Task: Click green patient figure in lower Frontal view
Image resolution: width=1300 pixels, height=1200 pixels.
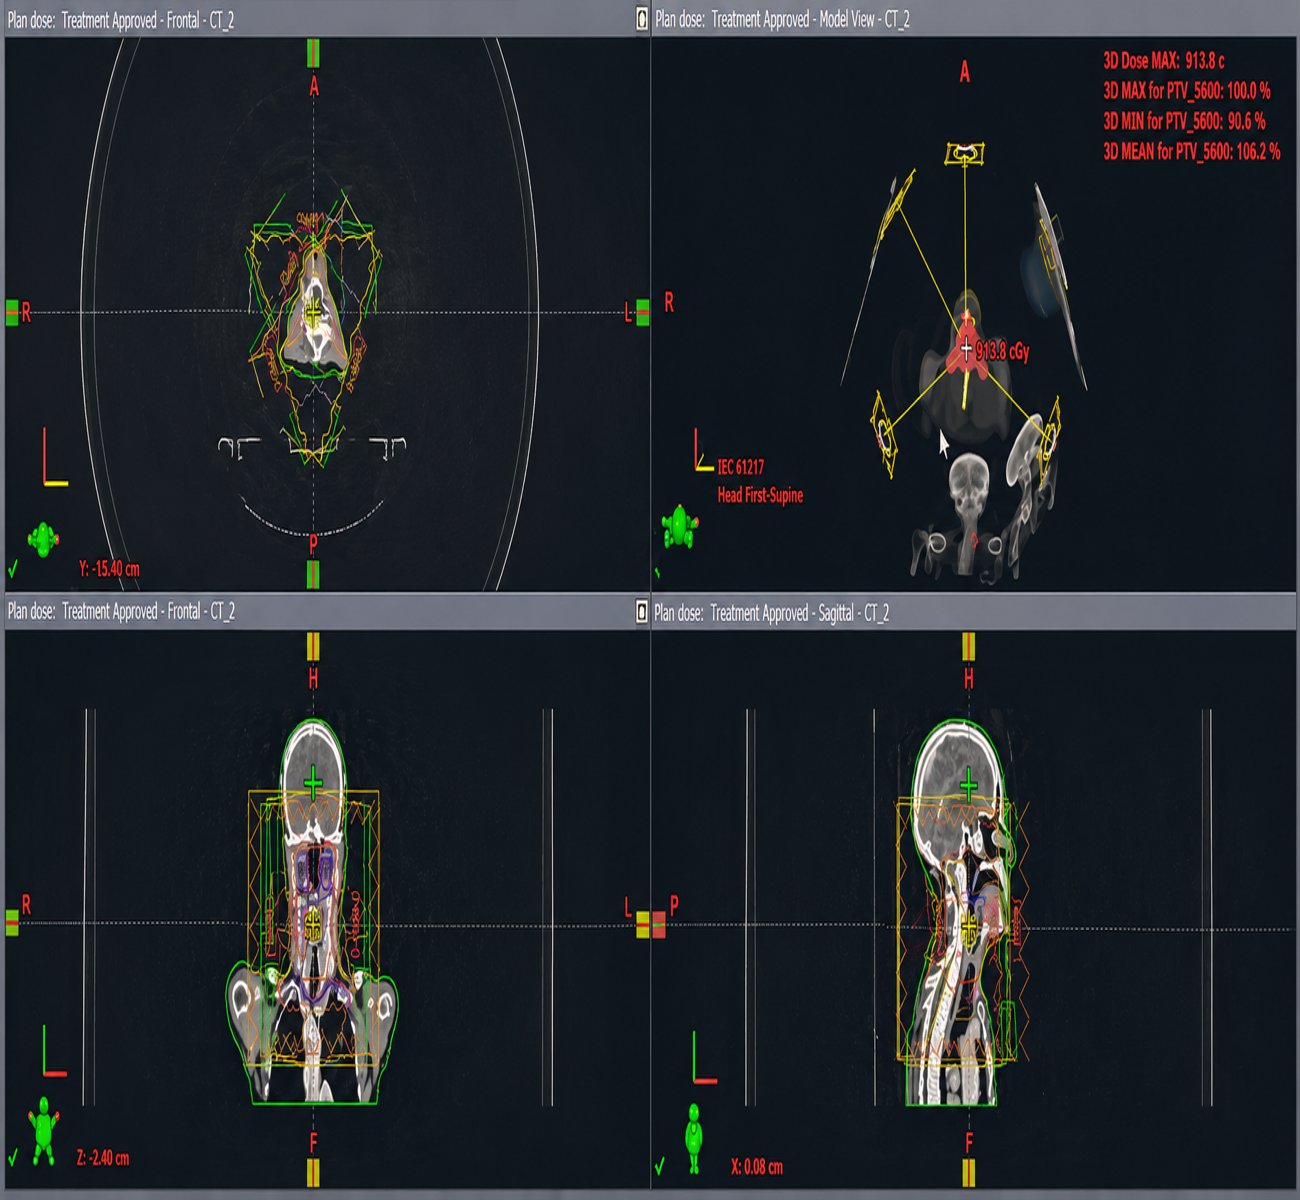Action: pyautogui.click(x=43, y=1131)
